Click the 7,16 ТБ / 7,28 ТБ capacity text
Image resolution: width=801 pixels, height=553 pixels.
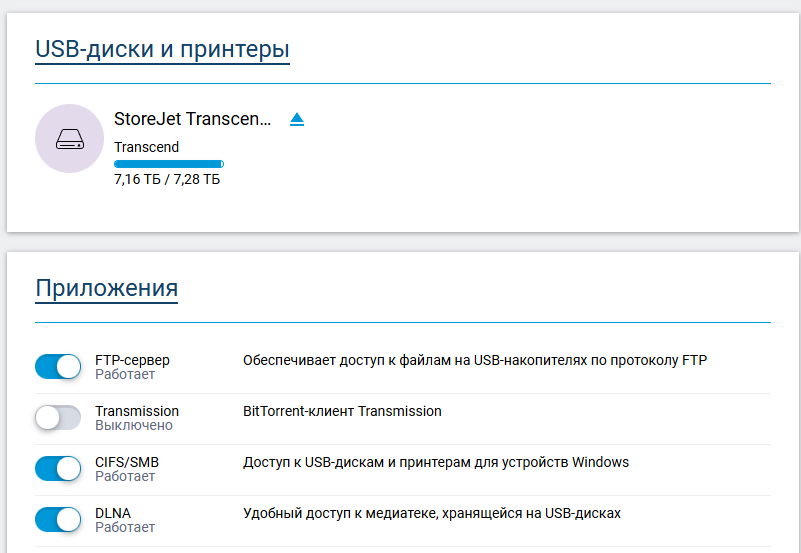pyautogui.click(x=167, y=180)
